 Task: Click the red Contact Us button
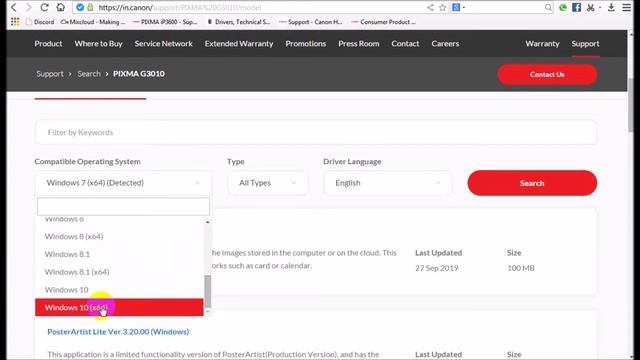coord(547,74)
